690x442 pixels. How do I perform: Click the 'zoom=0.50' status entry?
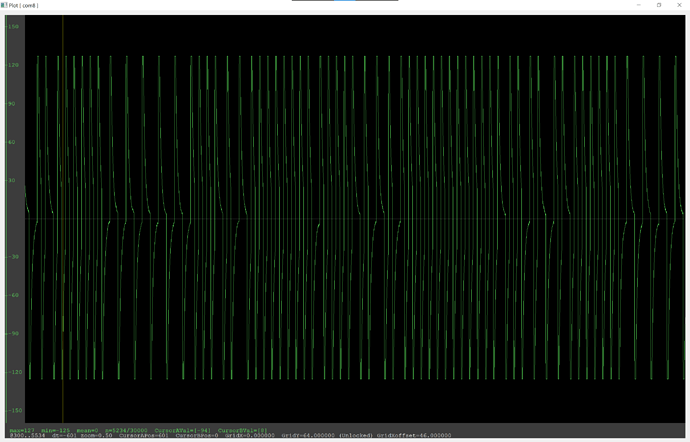coord(96,435)
